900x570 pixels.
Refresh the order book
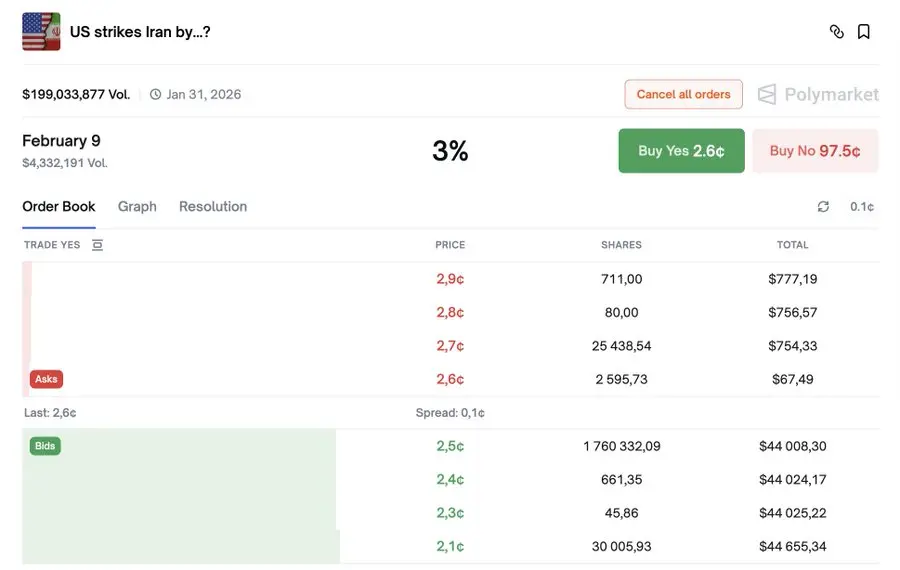coord(823,207)
